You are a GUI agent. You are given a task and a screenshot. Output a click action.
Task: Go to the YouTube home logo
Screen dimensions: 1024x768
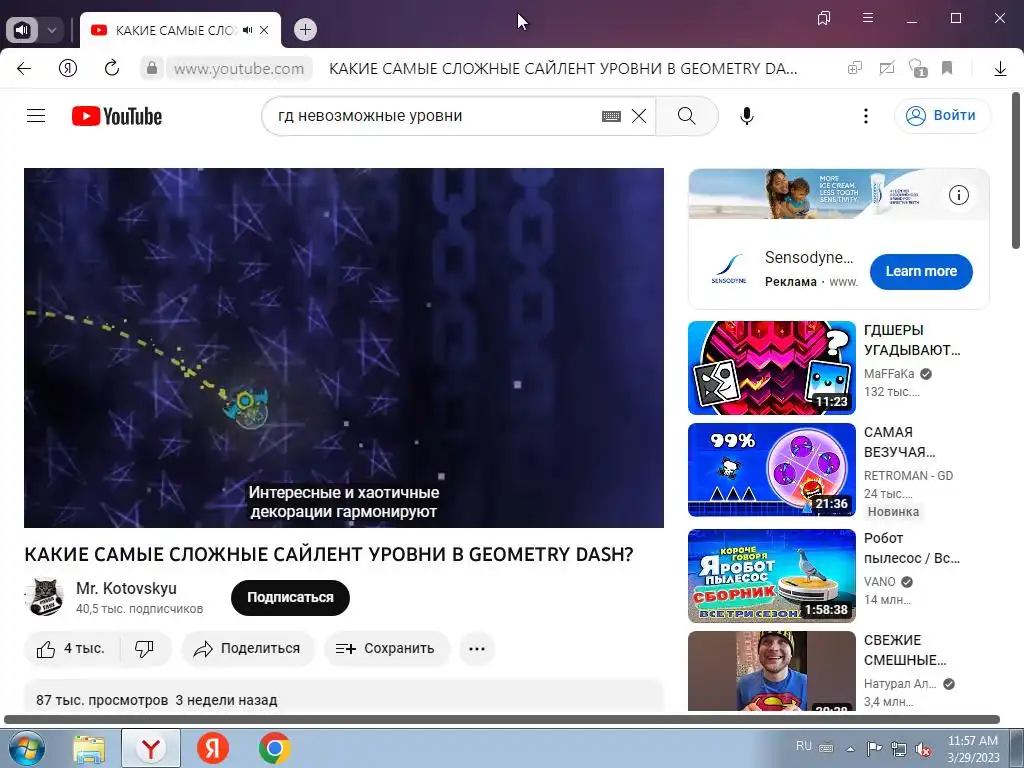(117, 116)
